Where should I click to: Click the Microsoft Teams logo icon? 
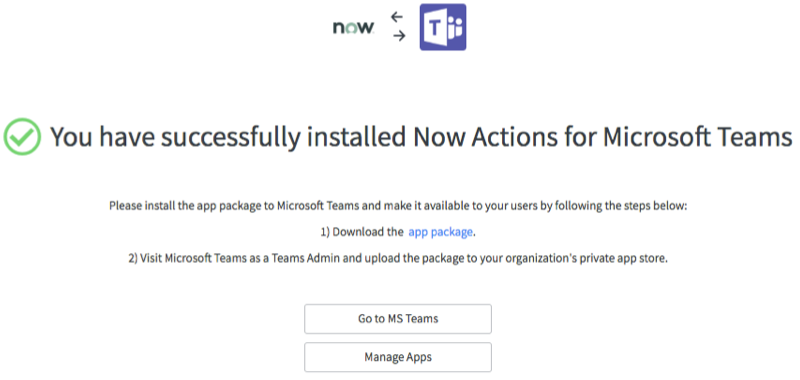(443, 27)
